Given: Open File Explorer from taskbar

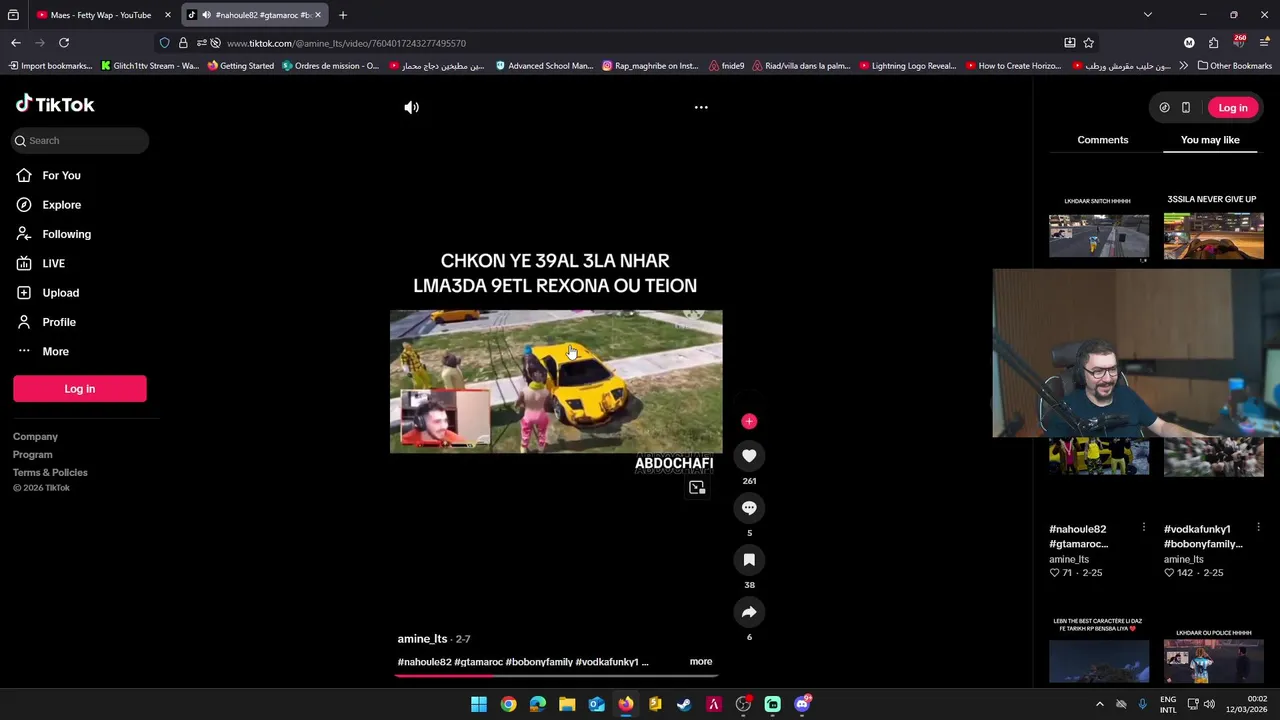Looking at the screenshot, I should 567,704.
